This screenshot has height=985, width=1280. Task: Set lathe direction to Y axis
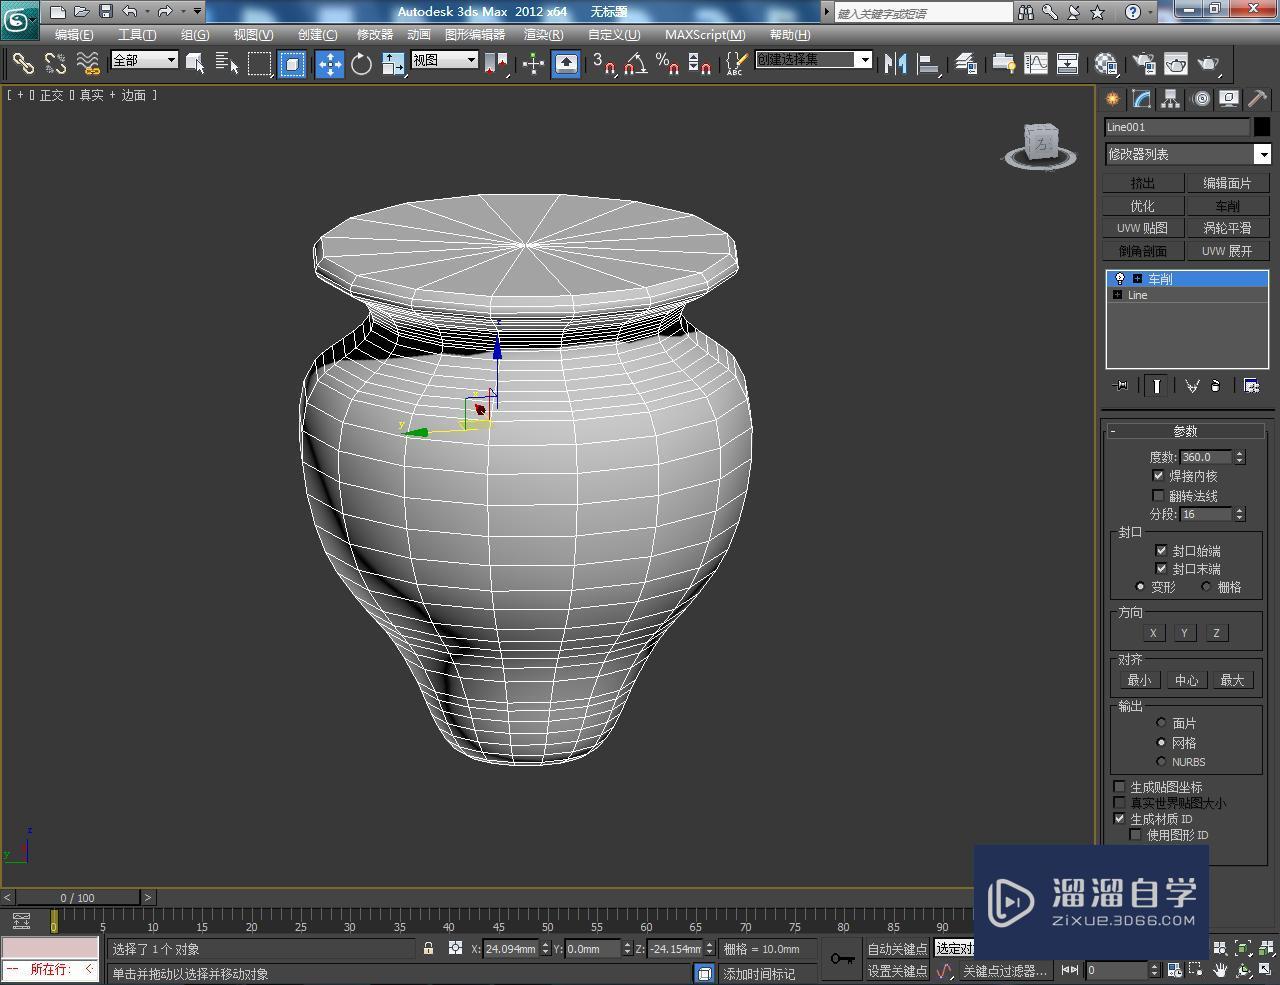(x=1184, y=633)
